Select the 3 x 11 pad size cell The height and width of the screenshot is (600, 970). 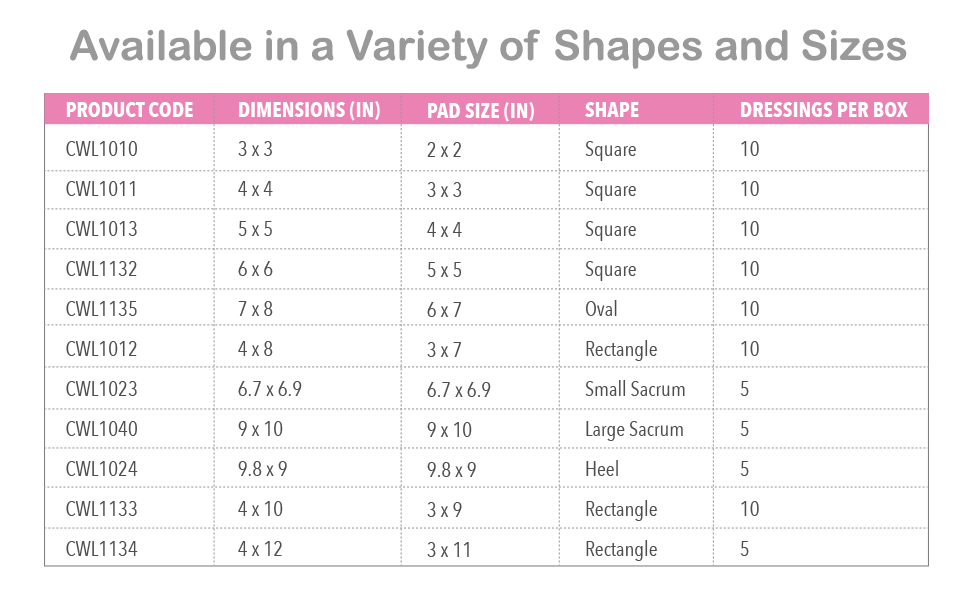tap(449, 550)
